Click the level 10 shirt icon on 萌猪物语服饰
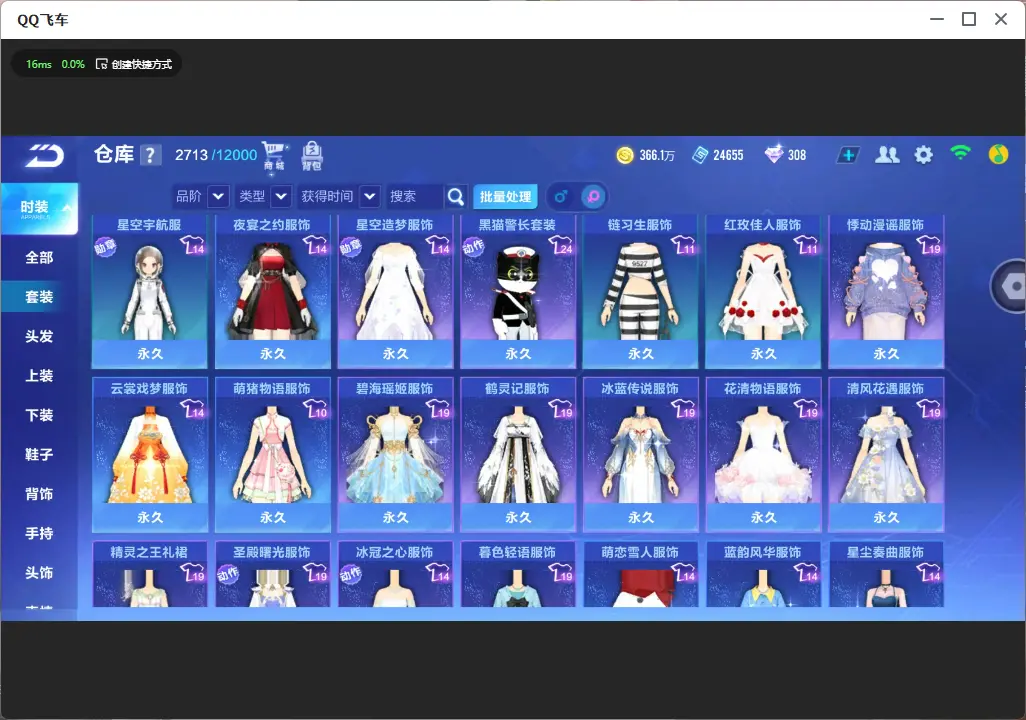This screenshot has width=1026, height=720. (x=315, y=409)
